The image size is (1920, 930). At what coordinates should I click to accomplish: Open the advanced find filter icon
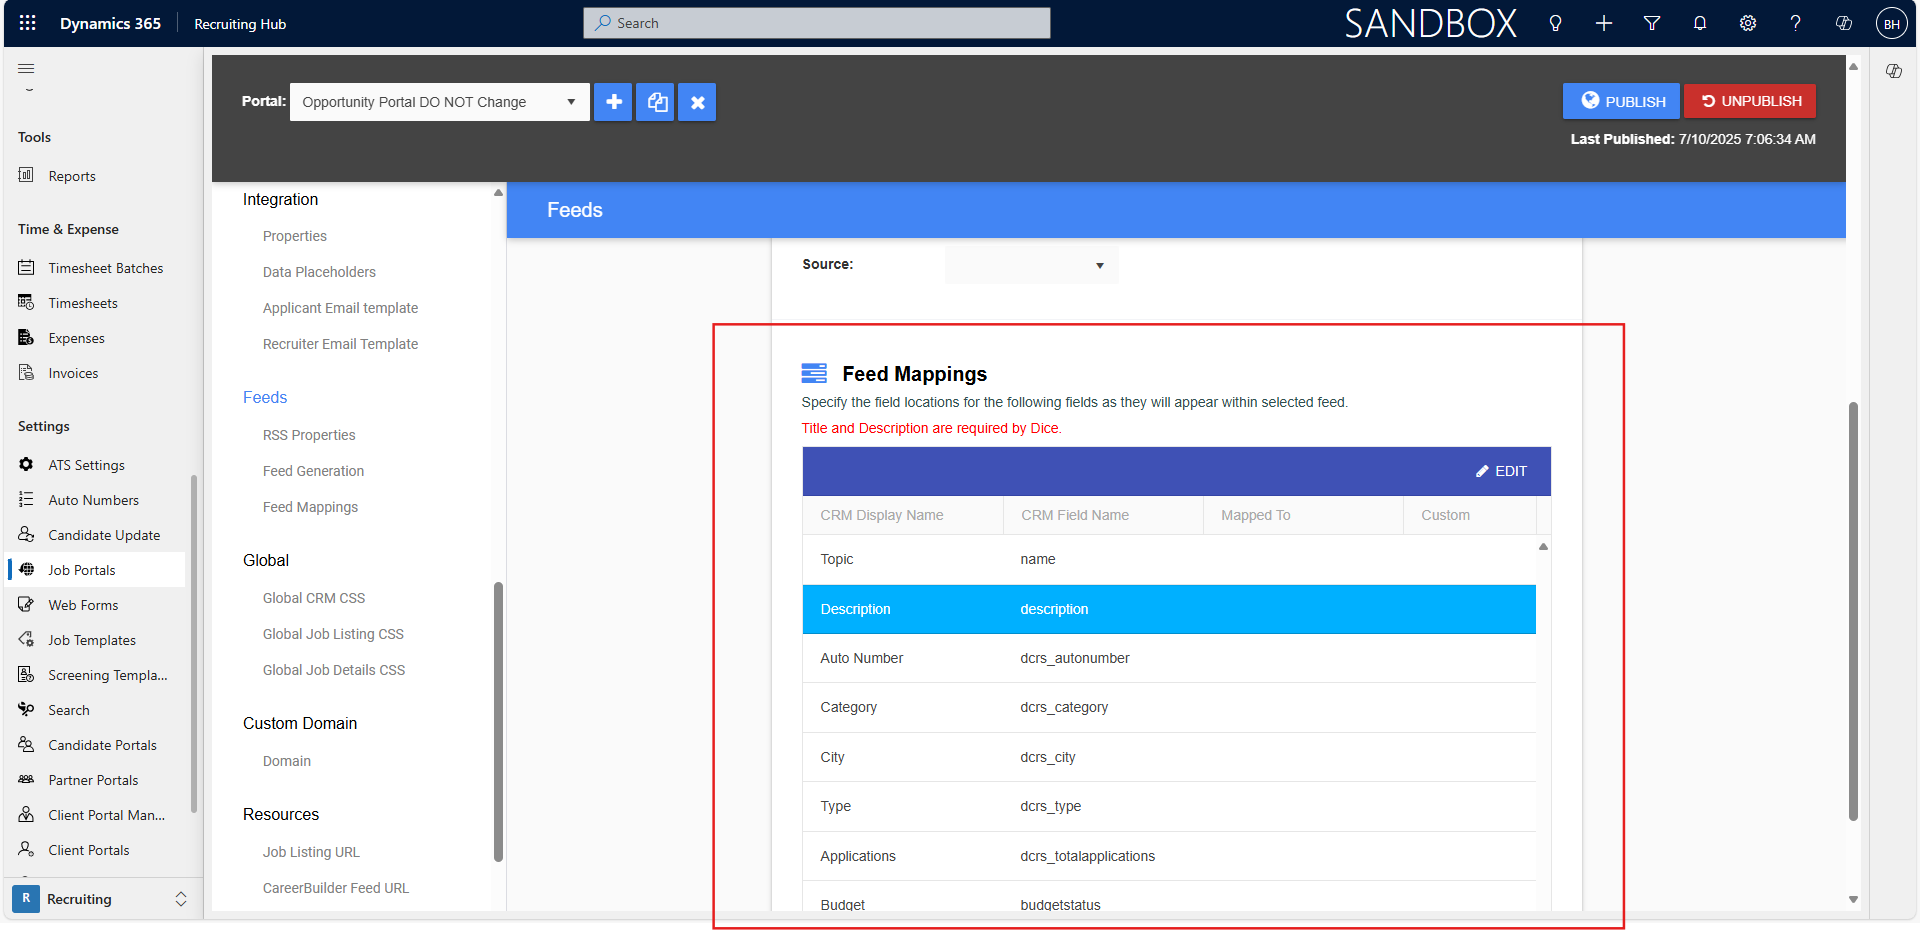coord(1652,23)
